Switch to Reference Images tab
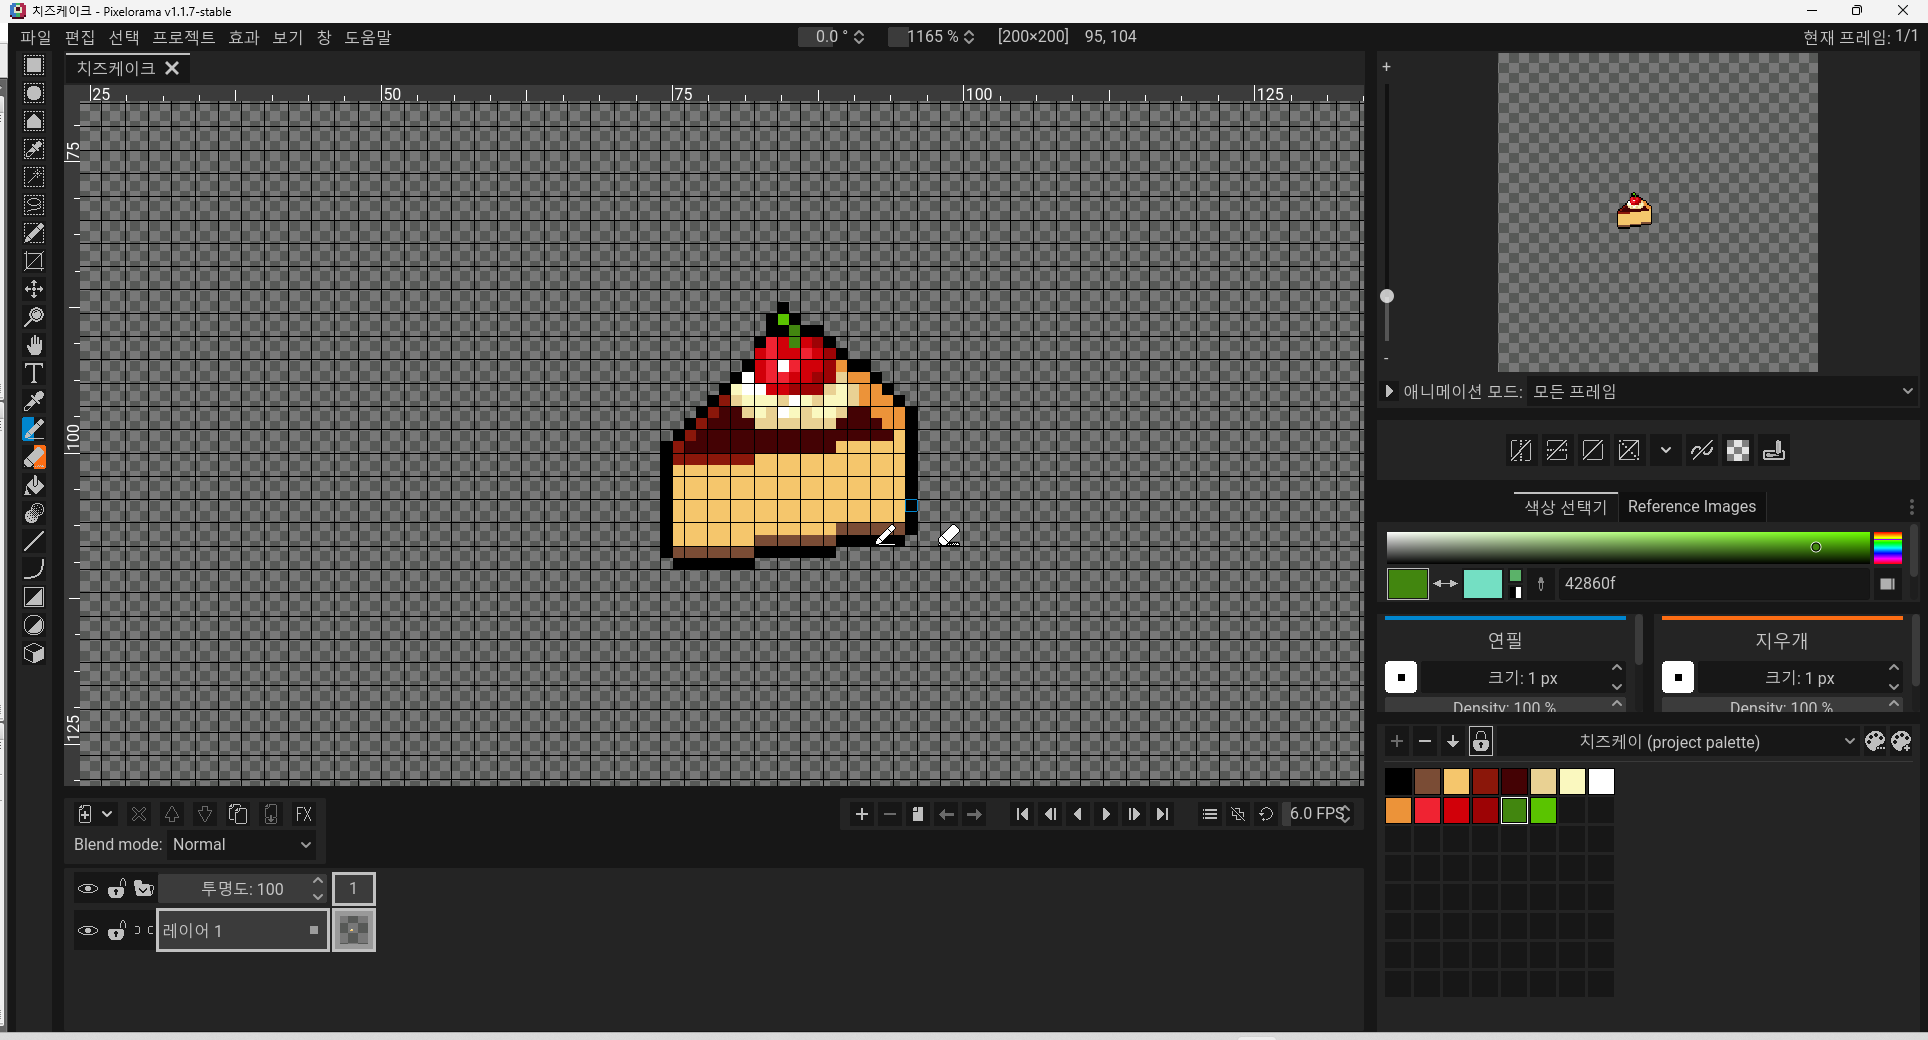 pos(1691,507)
